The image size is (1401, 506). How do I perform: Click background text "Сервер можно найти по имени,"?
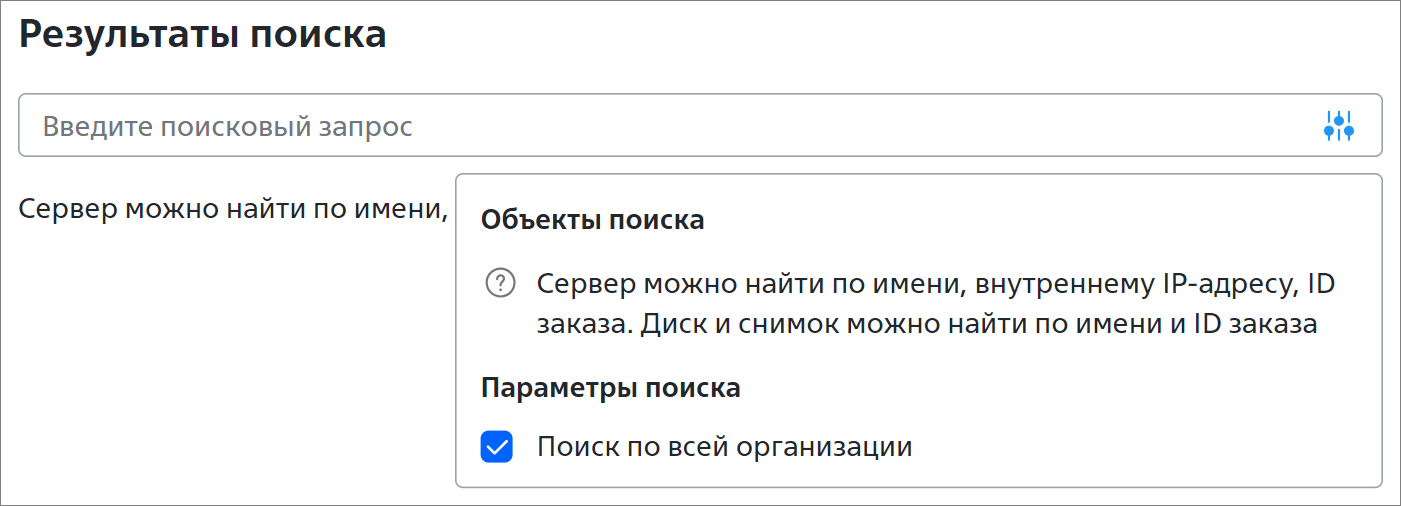(233, 210)
